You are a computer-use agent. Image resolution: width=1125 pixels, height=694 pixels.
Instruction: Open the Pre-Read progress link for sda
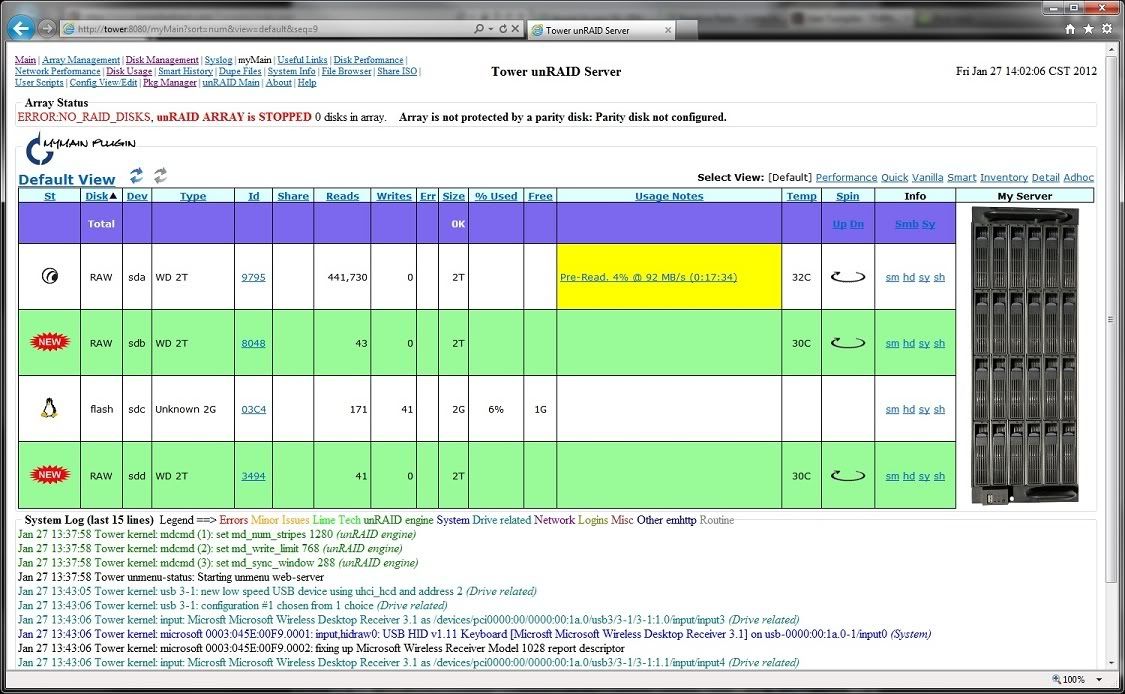pyautogui.click(x=648, y=277)
